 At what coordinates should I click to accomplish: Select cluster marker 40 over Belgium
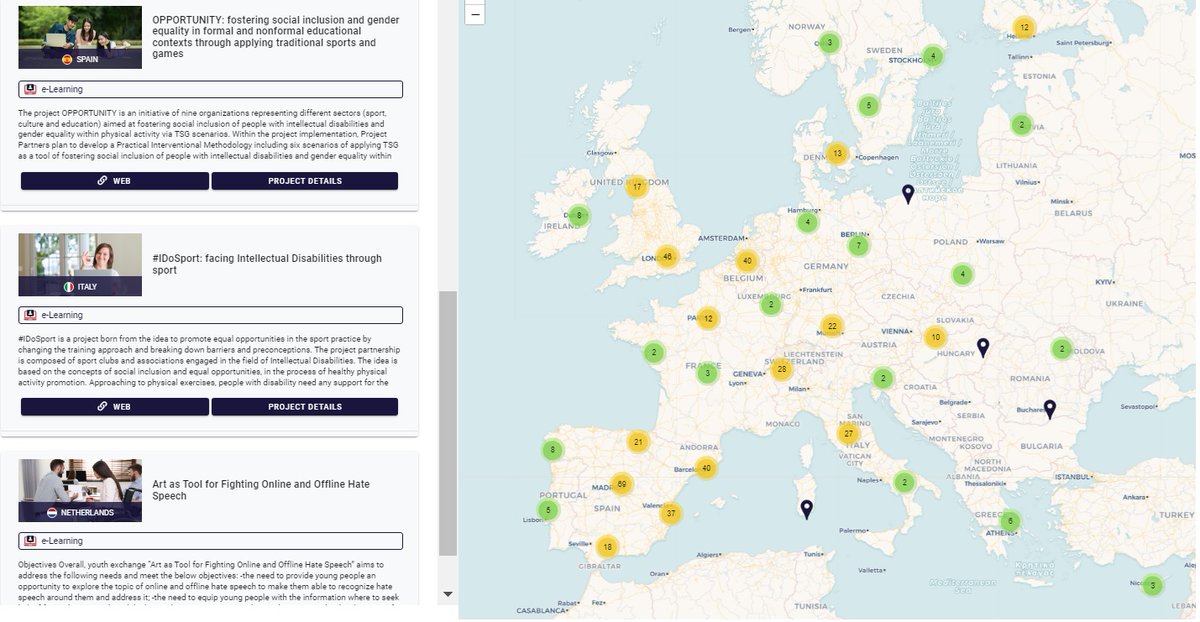746,262
